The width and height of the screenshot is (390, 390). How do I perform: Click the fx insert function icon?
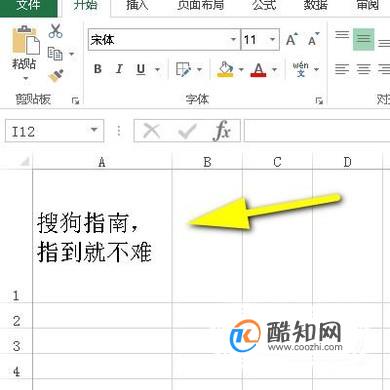point(222,131)
